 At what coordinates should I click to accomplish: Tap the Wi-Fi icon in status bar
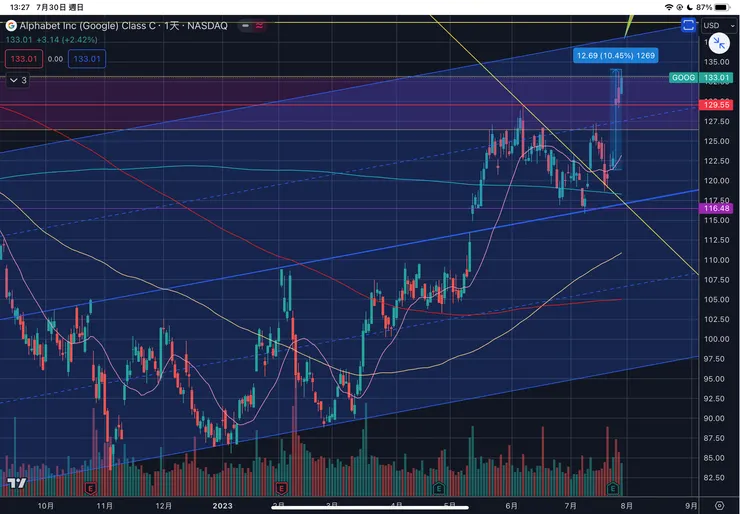(x=669, y=7)
